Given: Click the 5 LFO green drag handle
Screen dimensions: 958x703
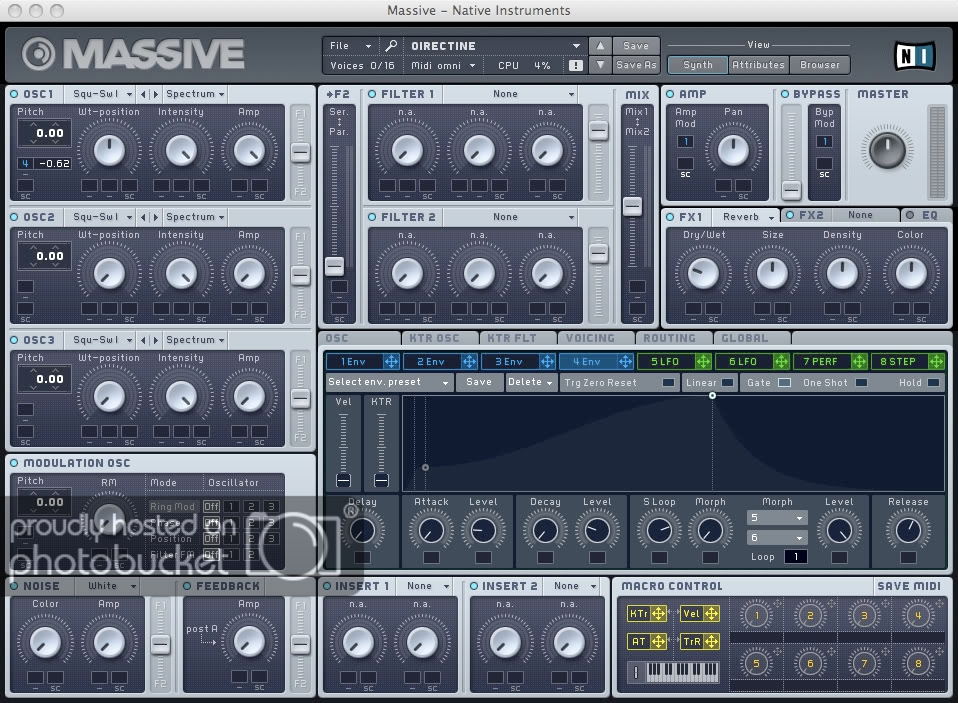Looking at the screenshot, I should 702,361.
